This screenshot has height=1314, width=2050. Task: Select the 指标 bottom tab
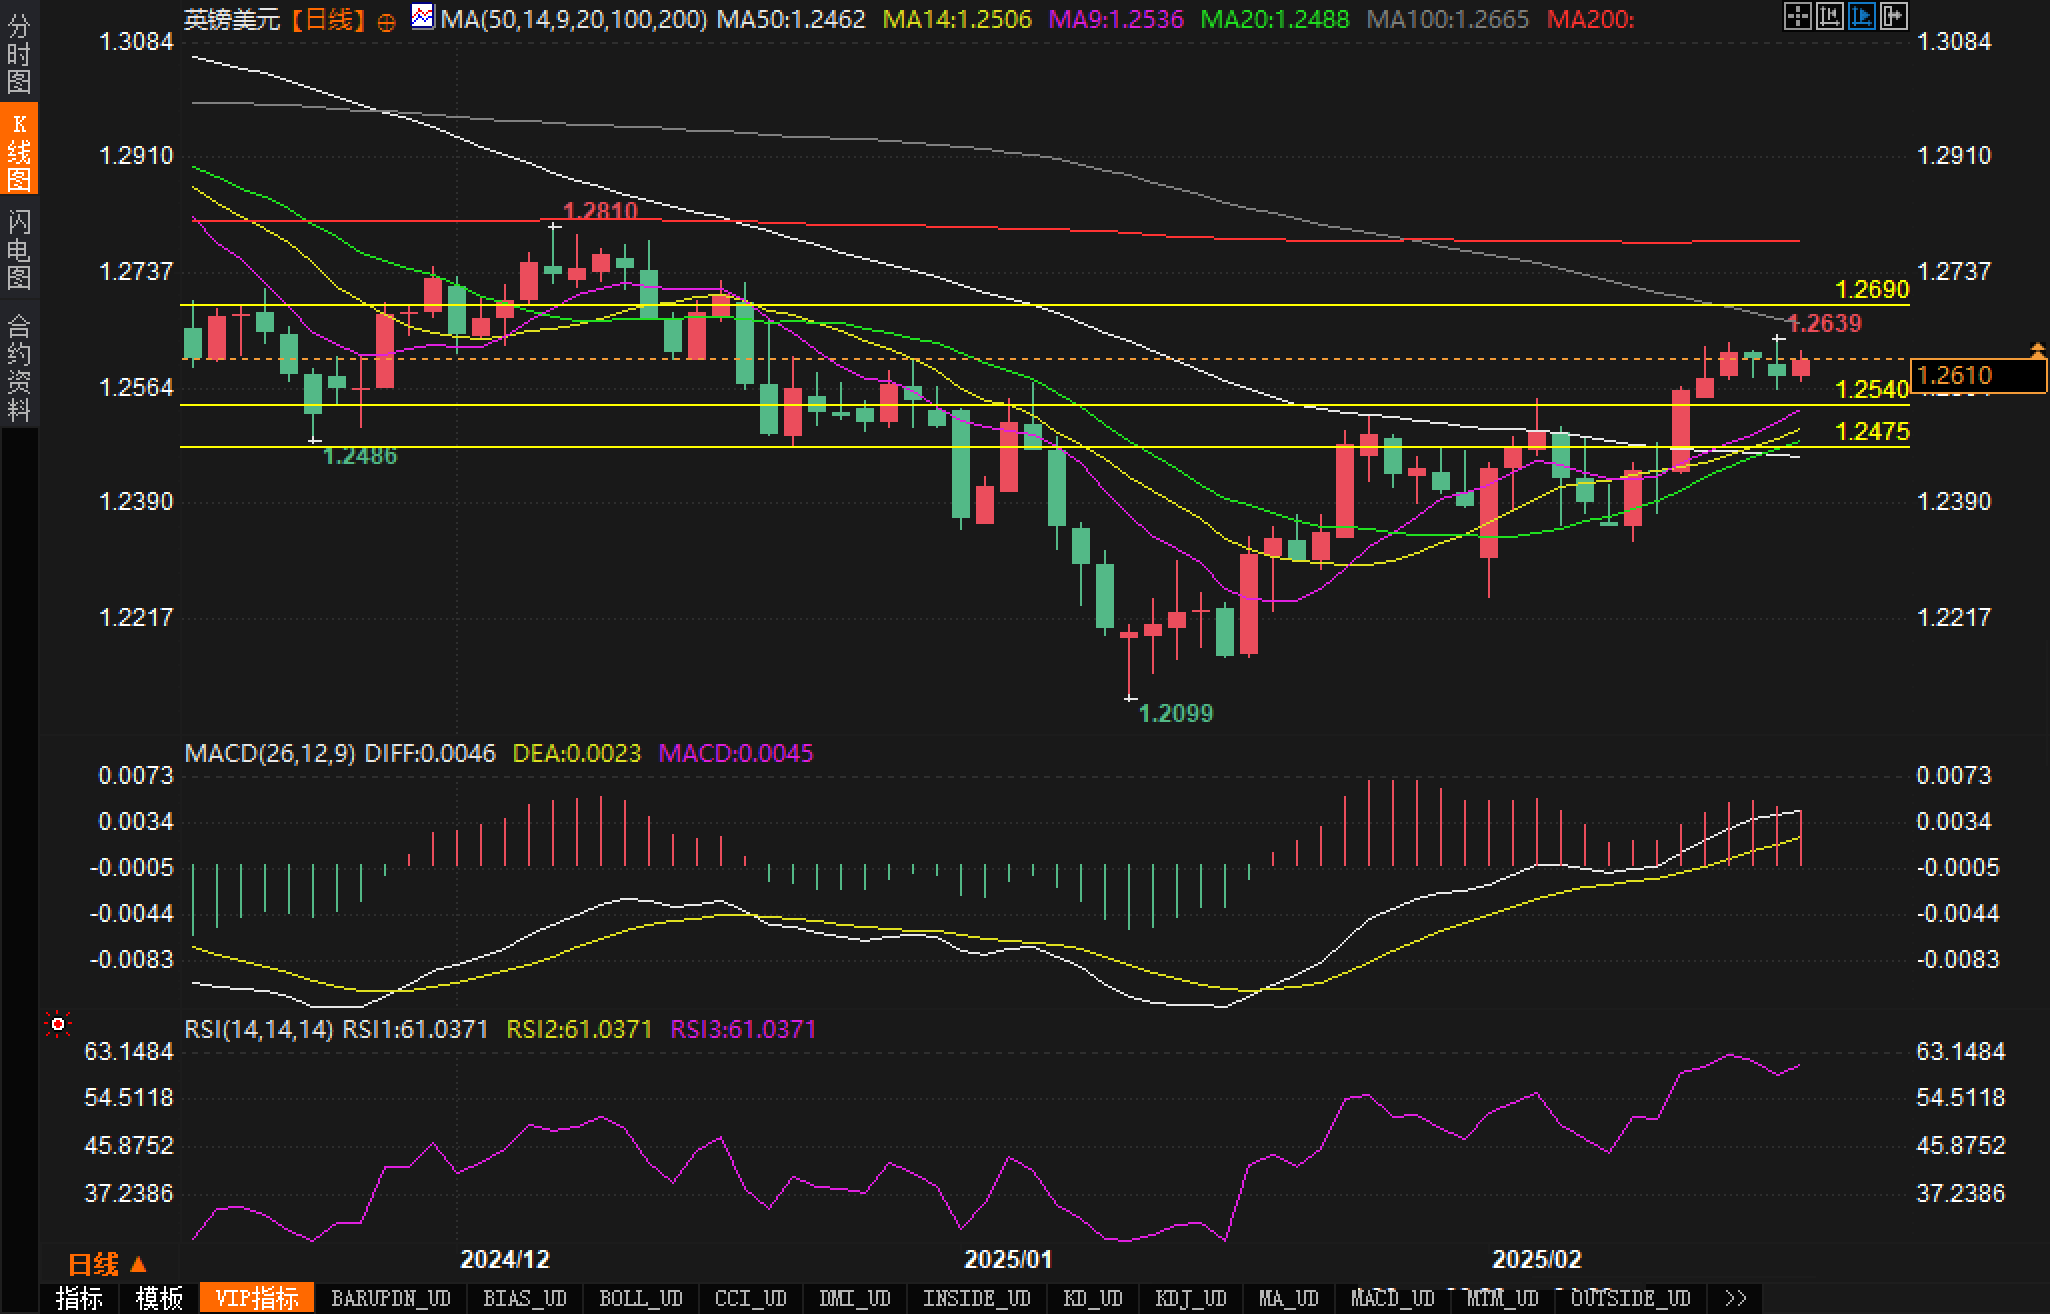pyautogui.click(x=80, y=1298)
